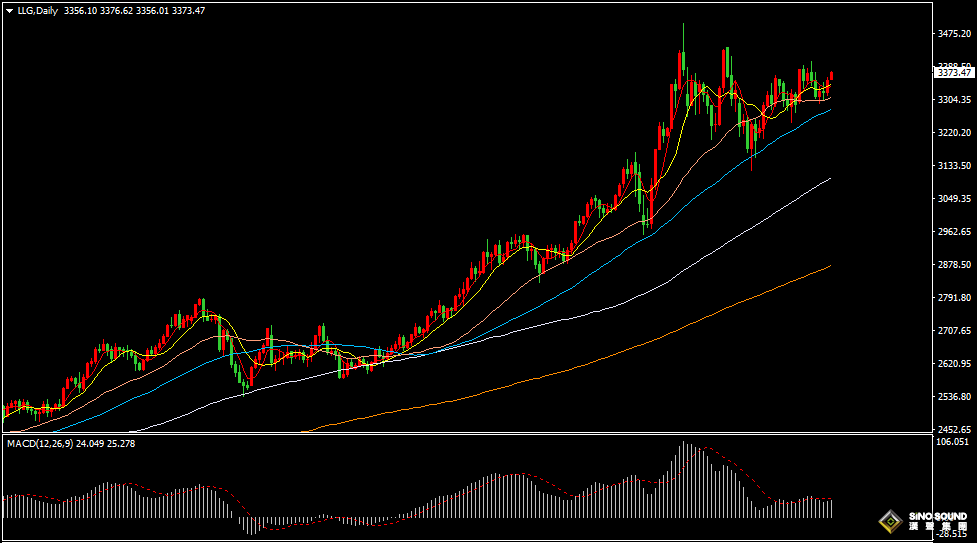Click the LLG,Daily symbol title

[x=37, y=11]
